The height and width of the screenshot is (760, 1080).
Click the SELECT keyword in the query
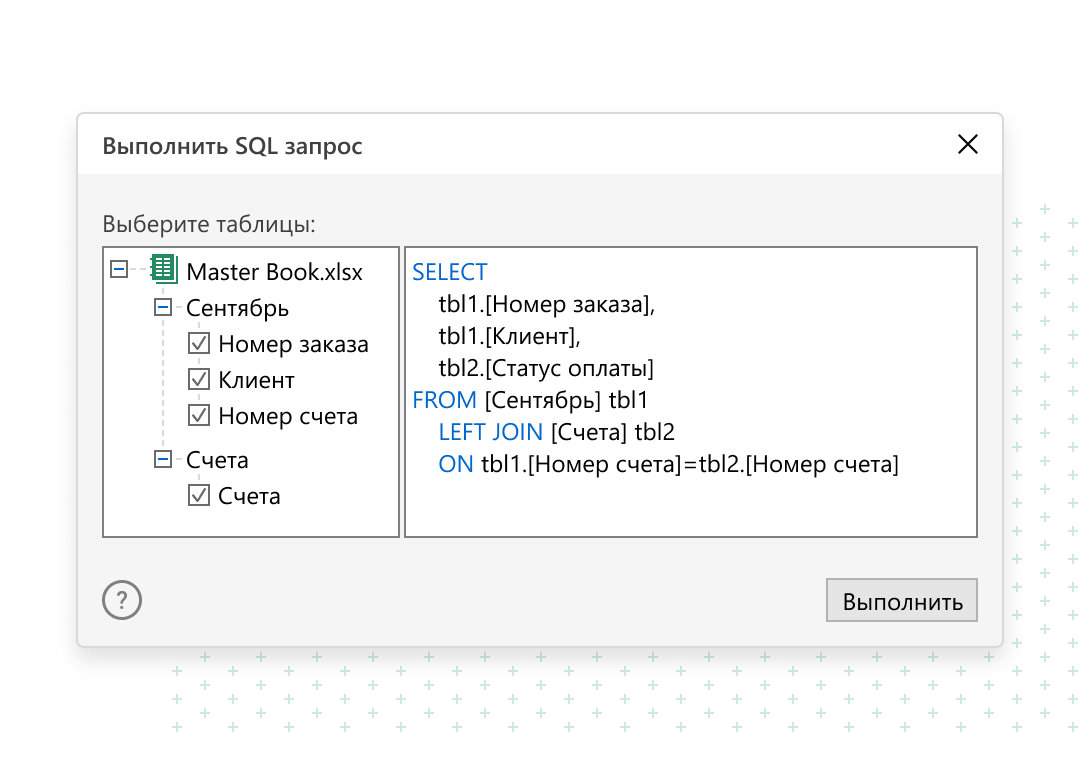click(x=449, y=271)
